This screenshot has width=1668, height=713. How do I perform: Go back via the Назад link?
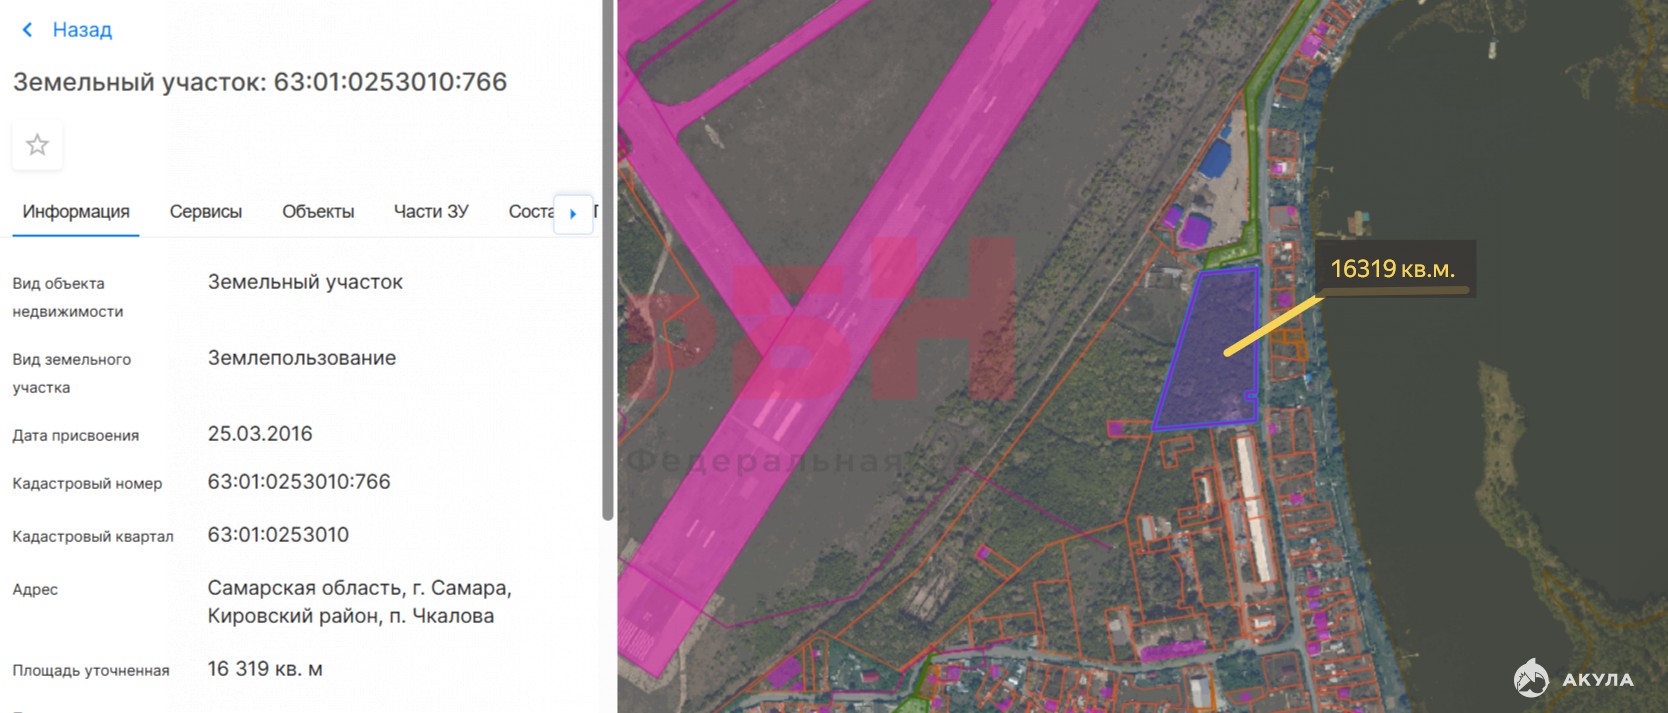point(82,30)
